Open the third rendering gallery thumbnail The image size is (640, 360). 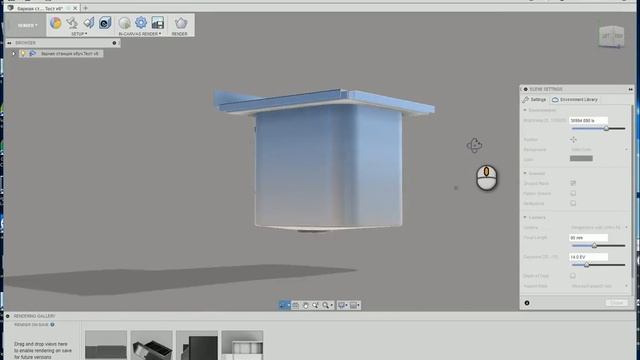(x=197, y=345)
